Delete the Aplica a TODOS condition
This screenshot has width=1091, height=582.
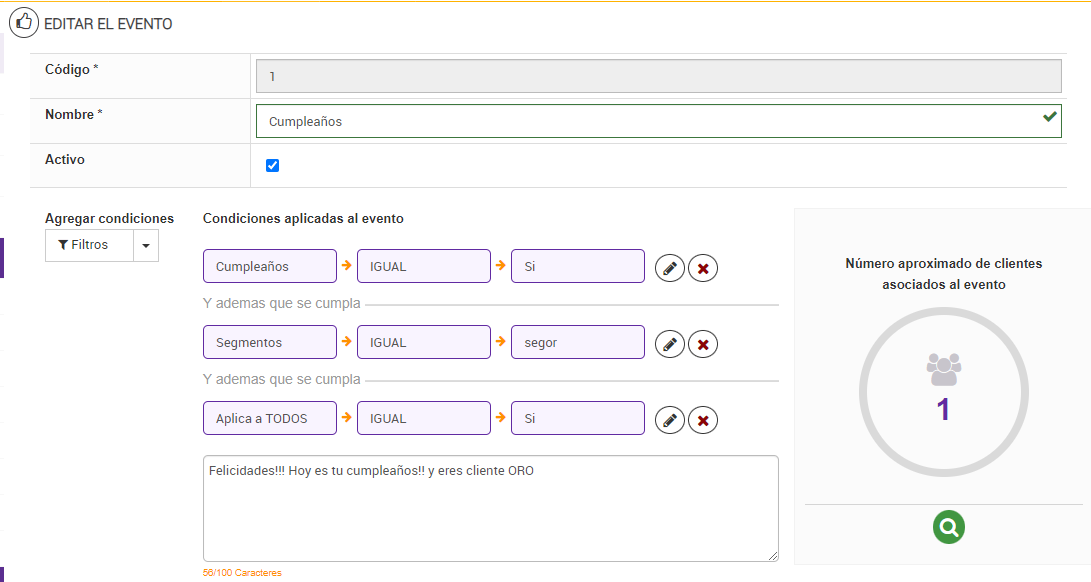pyautogui.click(x=703, y=420)
